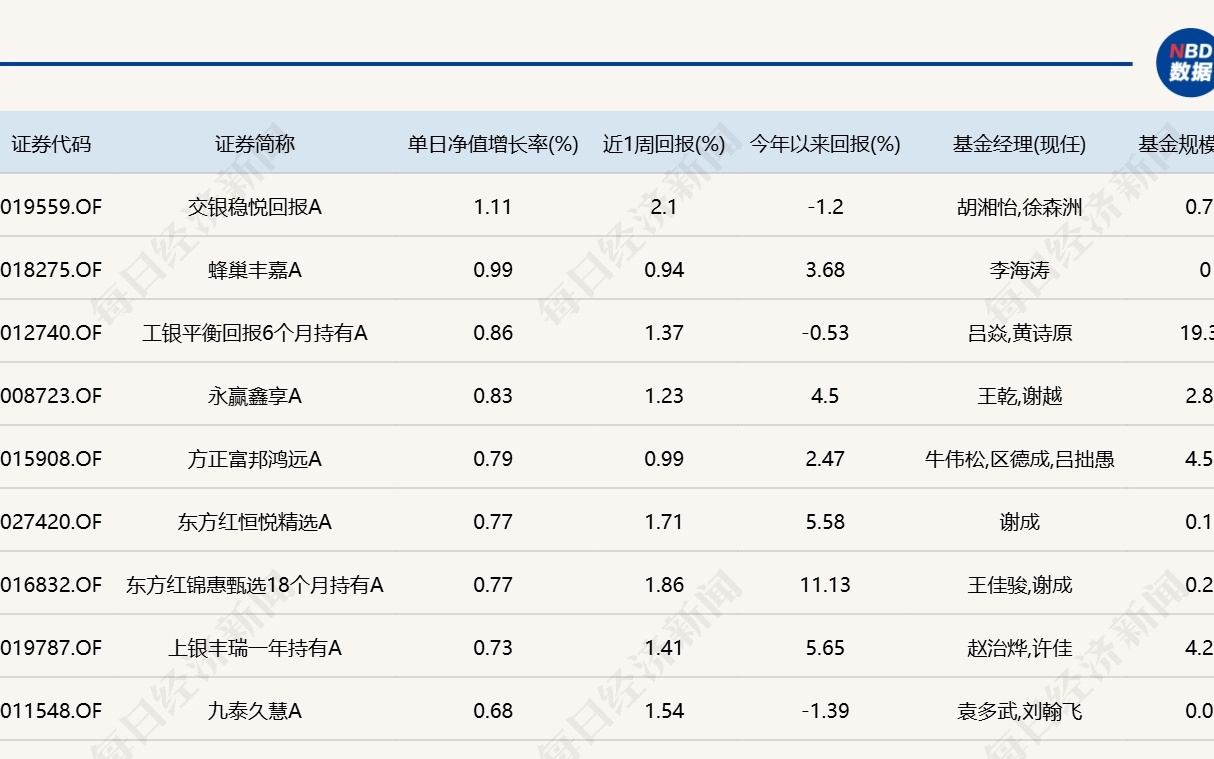Click fund name 交银稳悦回报A
Viewport: 1214px width, 759px height.
pyautogui.click(x=255, y=207)
